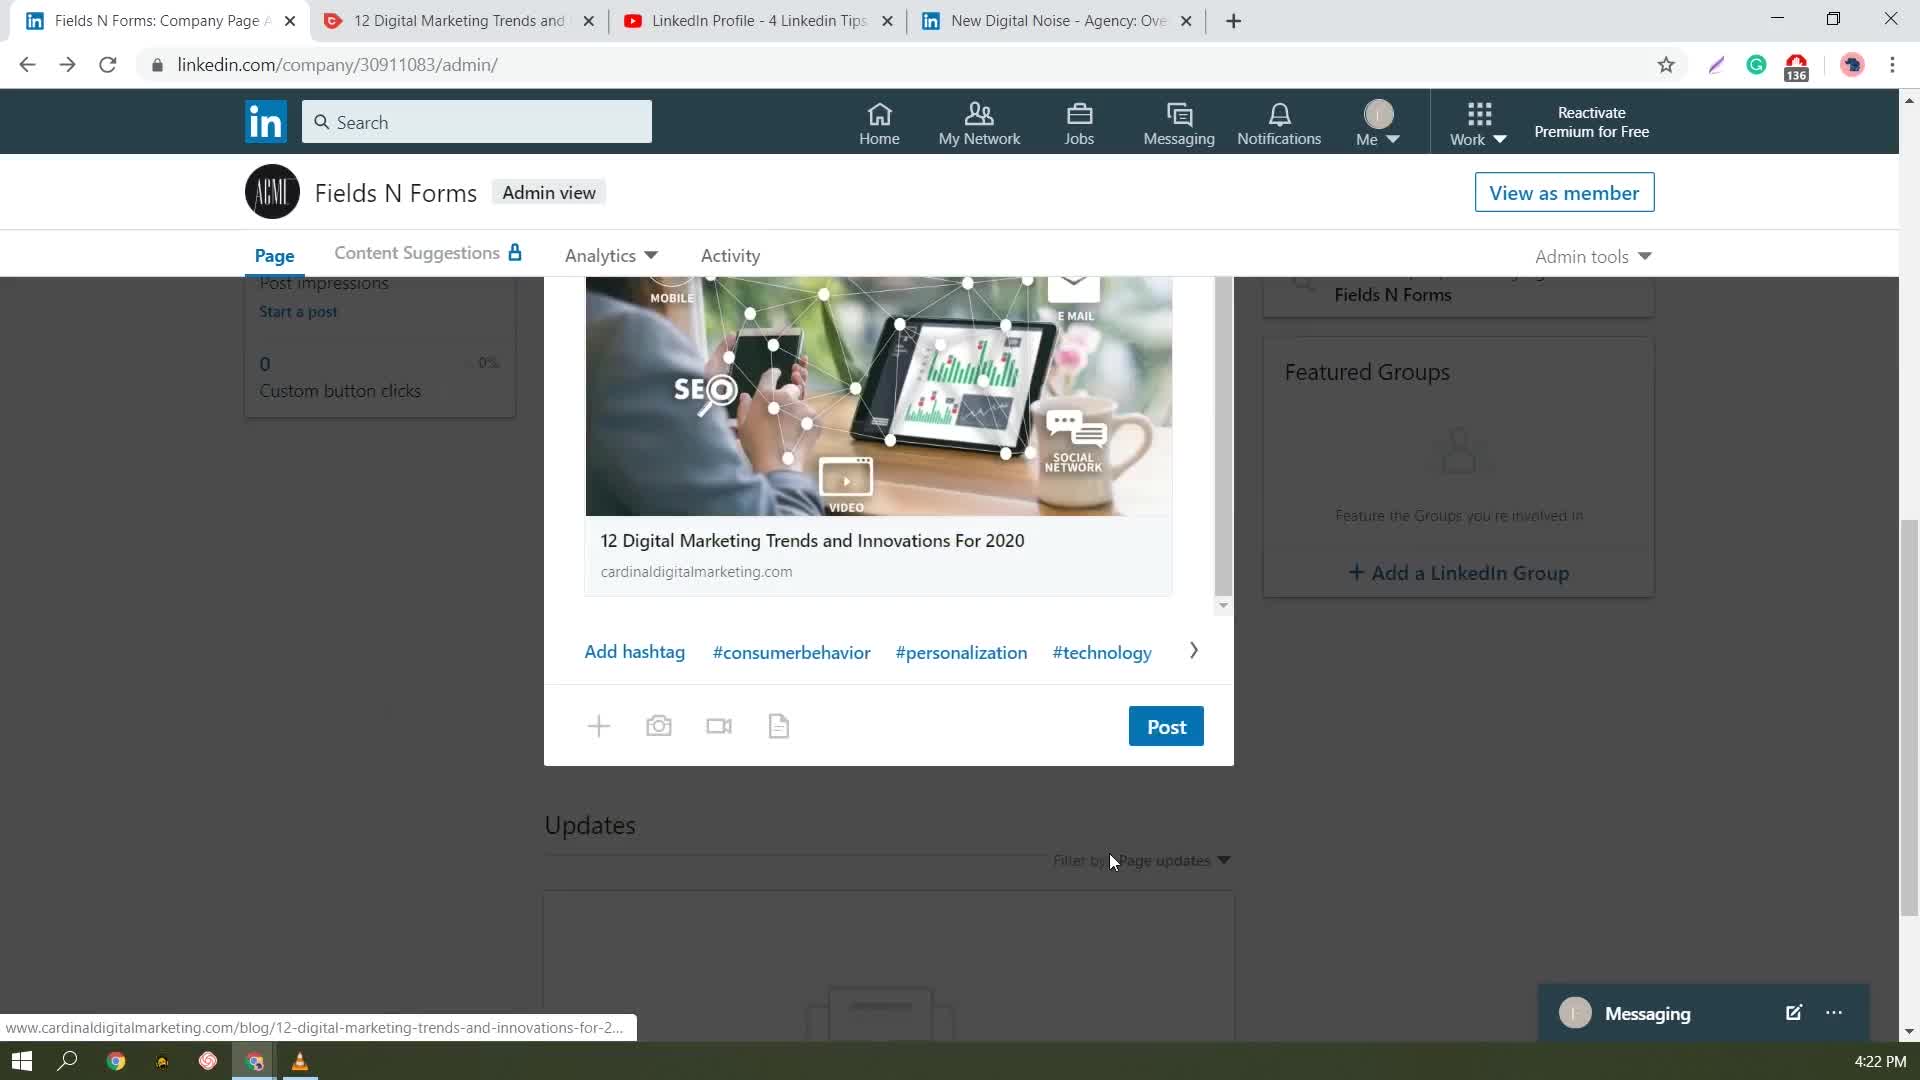Click the document attach icon
Screen dimensions: 1920x1080
[779, 726]
